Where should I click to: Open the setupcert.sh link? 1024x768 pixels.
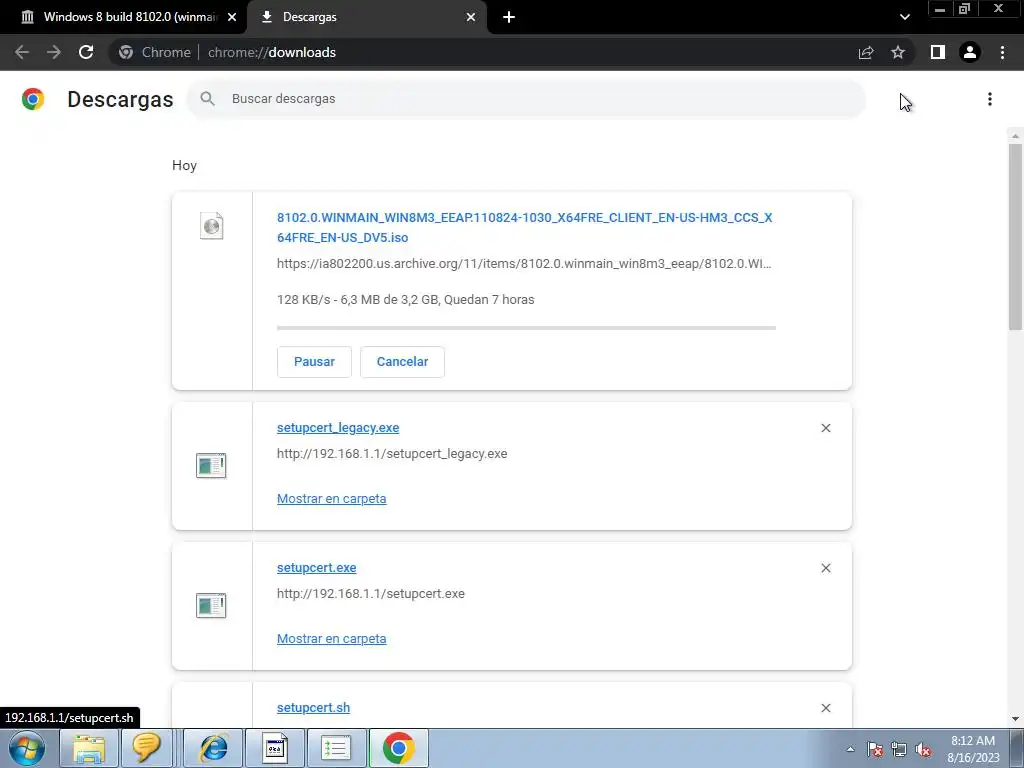[x=313, y=708]
